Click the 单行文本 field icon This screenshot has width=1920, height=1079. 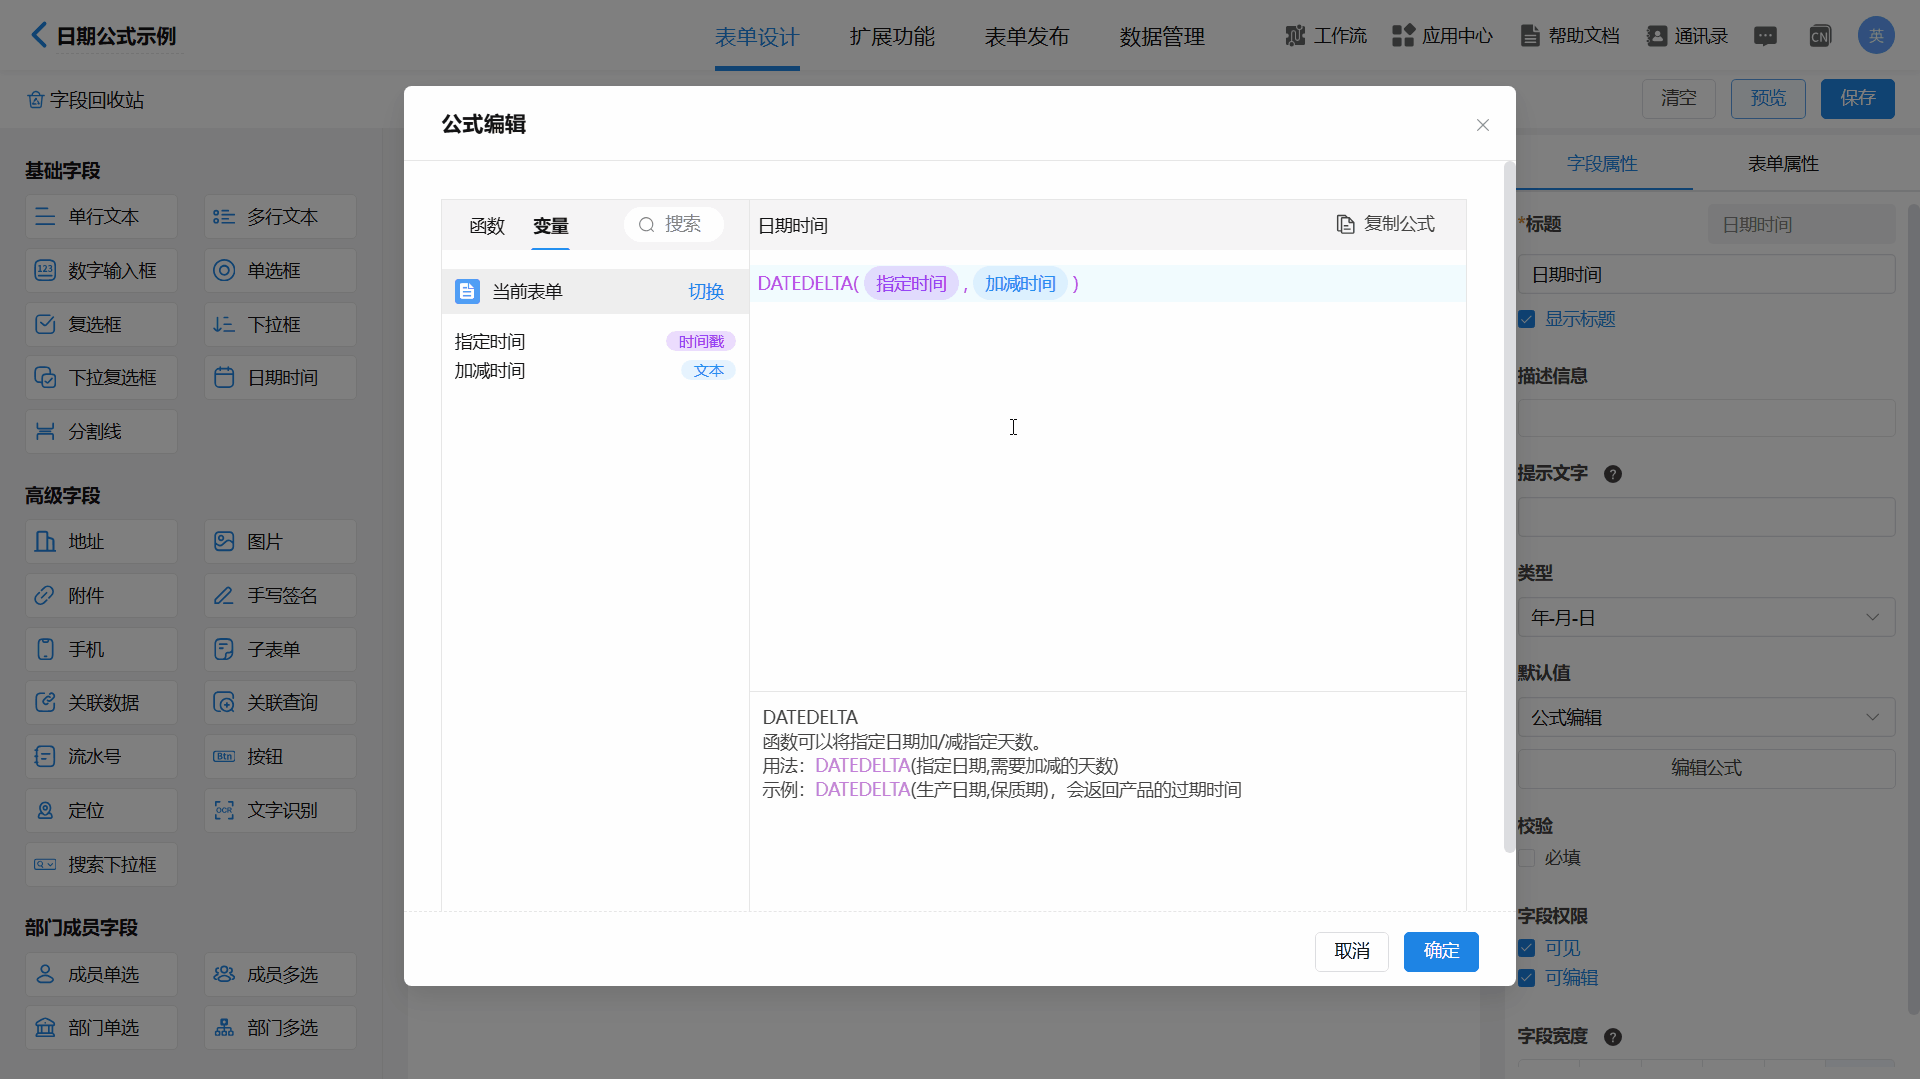tap(45, 217)
